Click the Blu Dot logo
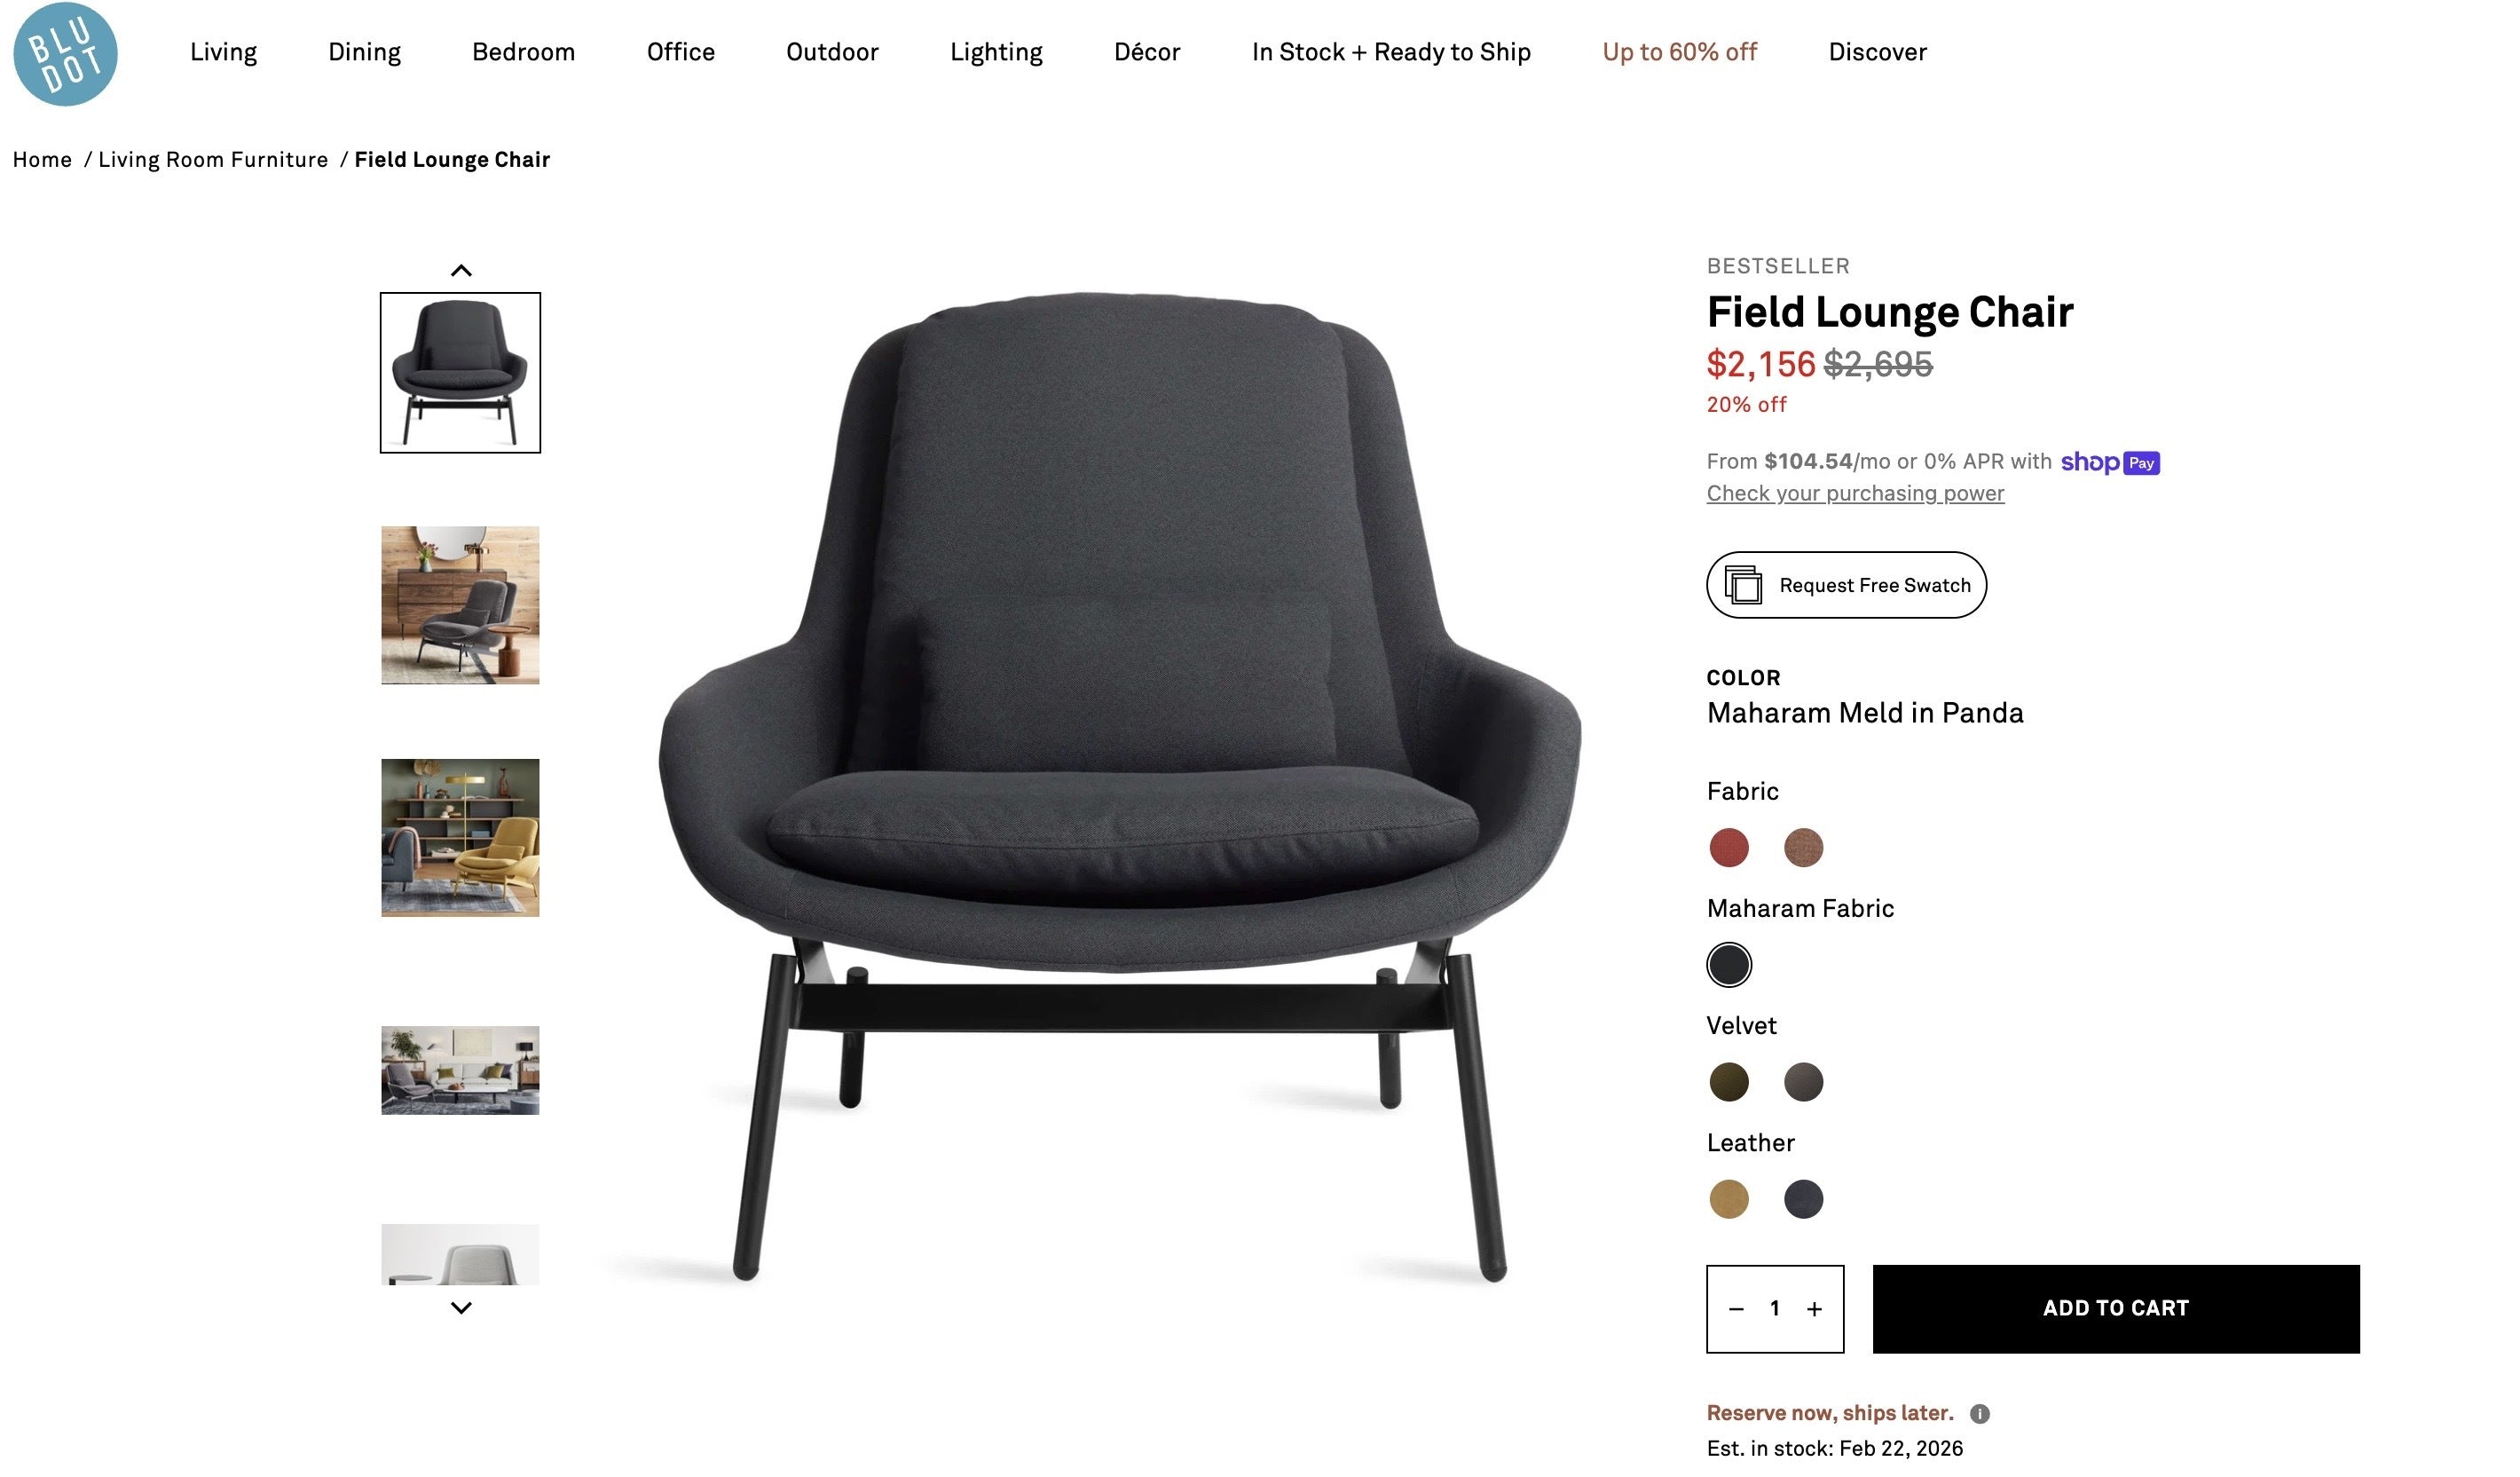 pos(65,54)
